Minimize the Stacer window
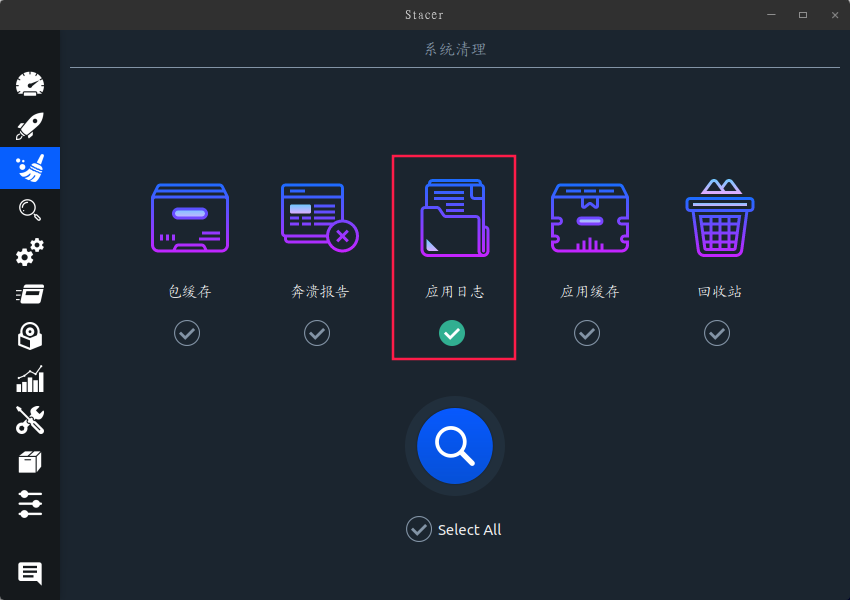This screenshot has height=600, width=850. pyautogui.click(x=771, y=15)
